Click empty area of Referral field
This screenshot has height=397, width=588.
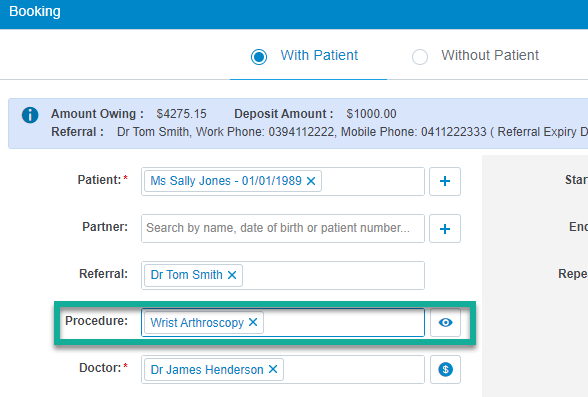pyautogui.click(x=333, y=276)
